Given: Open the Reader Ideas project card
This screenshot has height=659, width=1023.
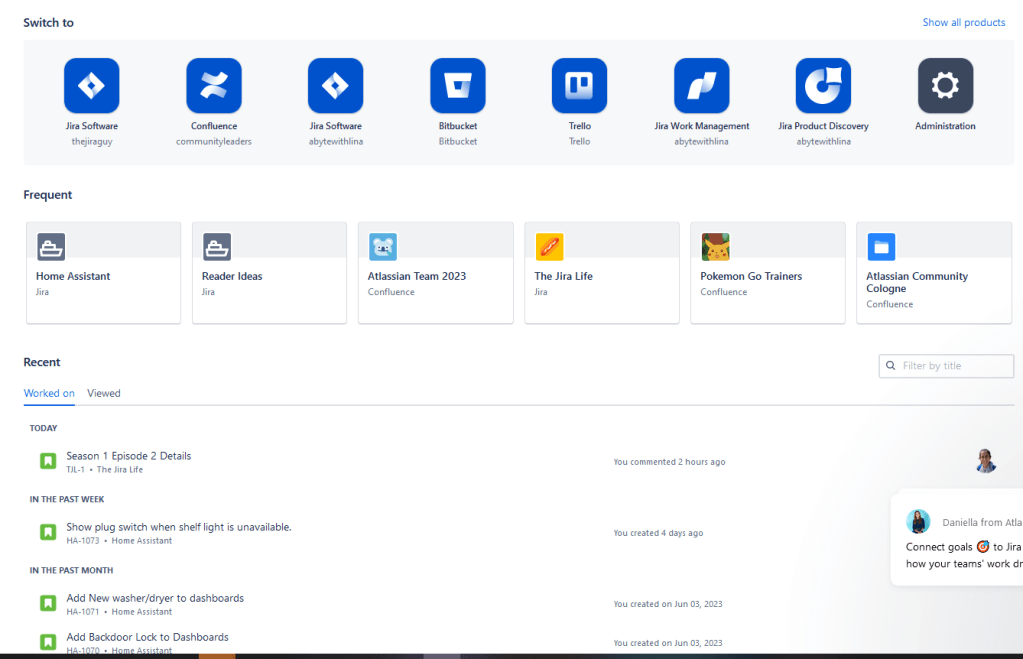Looking at the screenshot, I should pos(269,273).
